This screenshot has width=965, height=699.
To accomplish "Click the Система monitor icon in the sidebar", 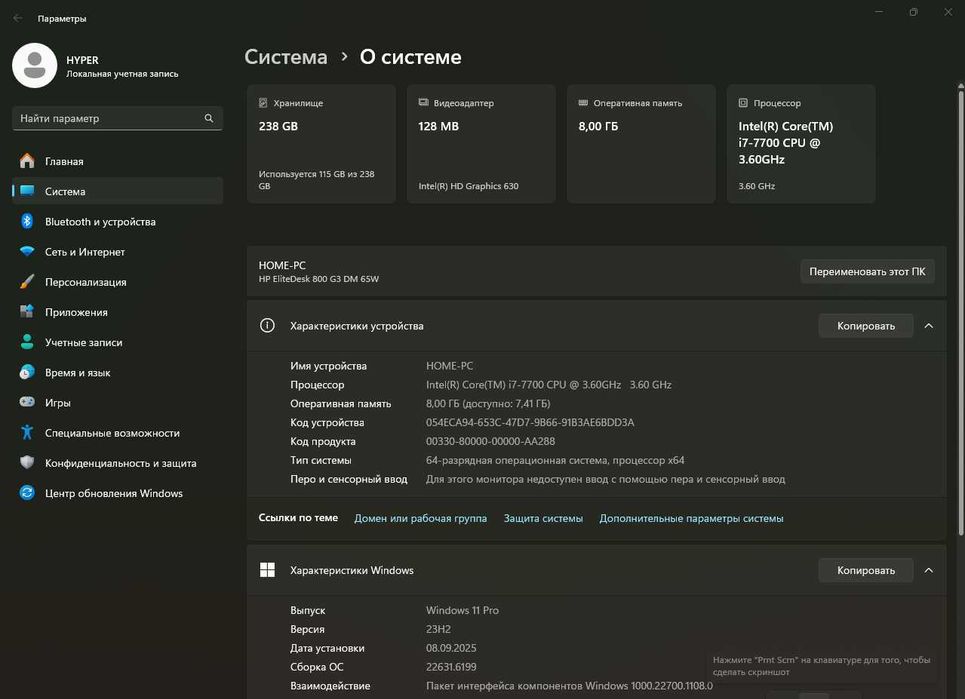I will 27,191.
